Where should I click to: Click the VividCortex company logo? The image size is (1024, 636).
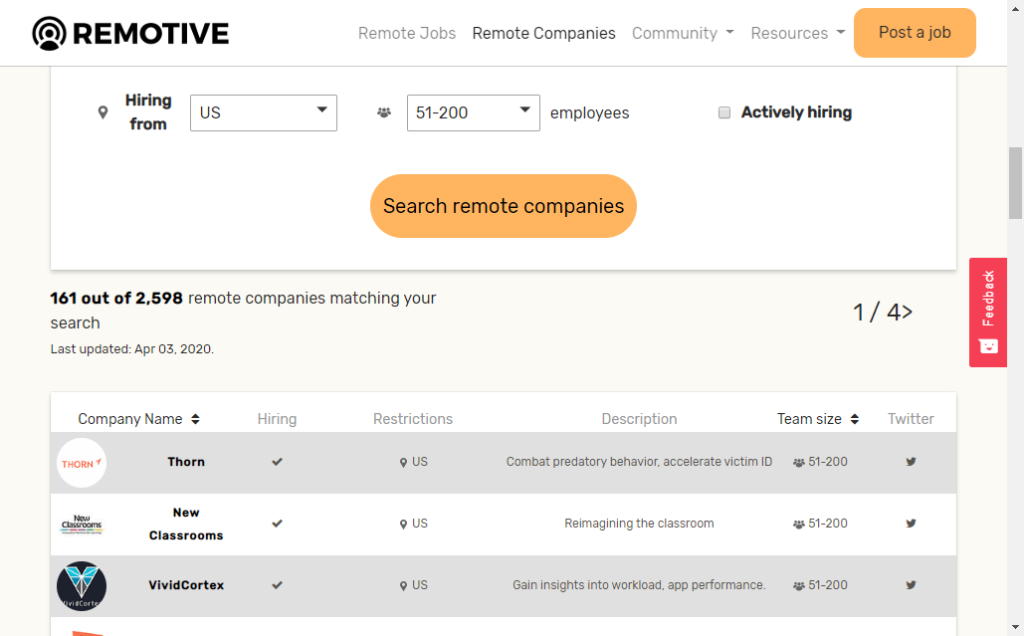coord(81,586)
